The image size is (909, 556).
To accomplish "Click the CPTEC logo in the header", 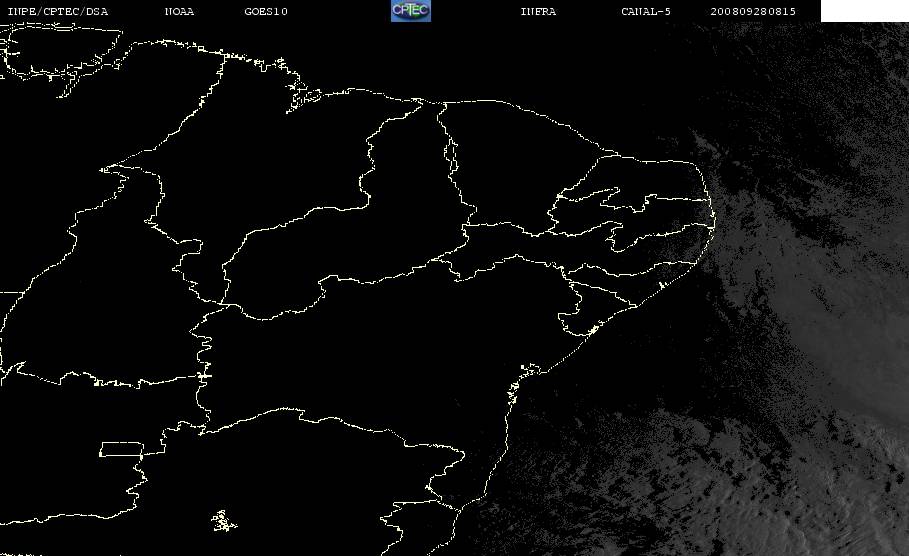I will [411, 11].
